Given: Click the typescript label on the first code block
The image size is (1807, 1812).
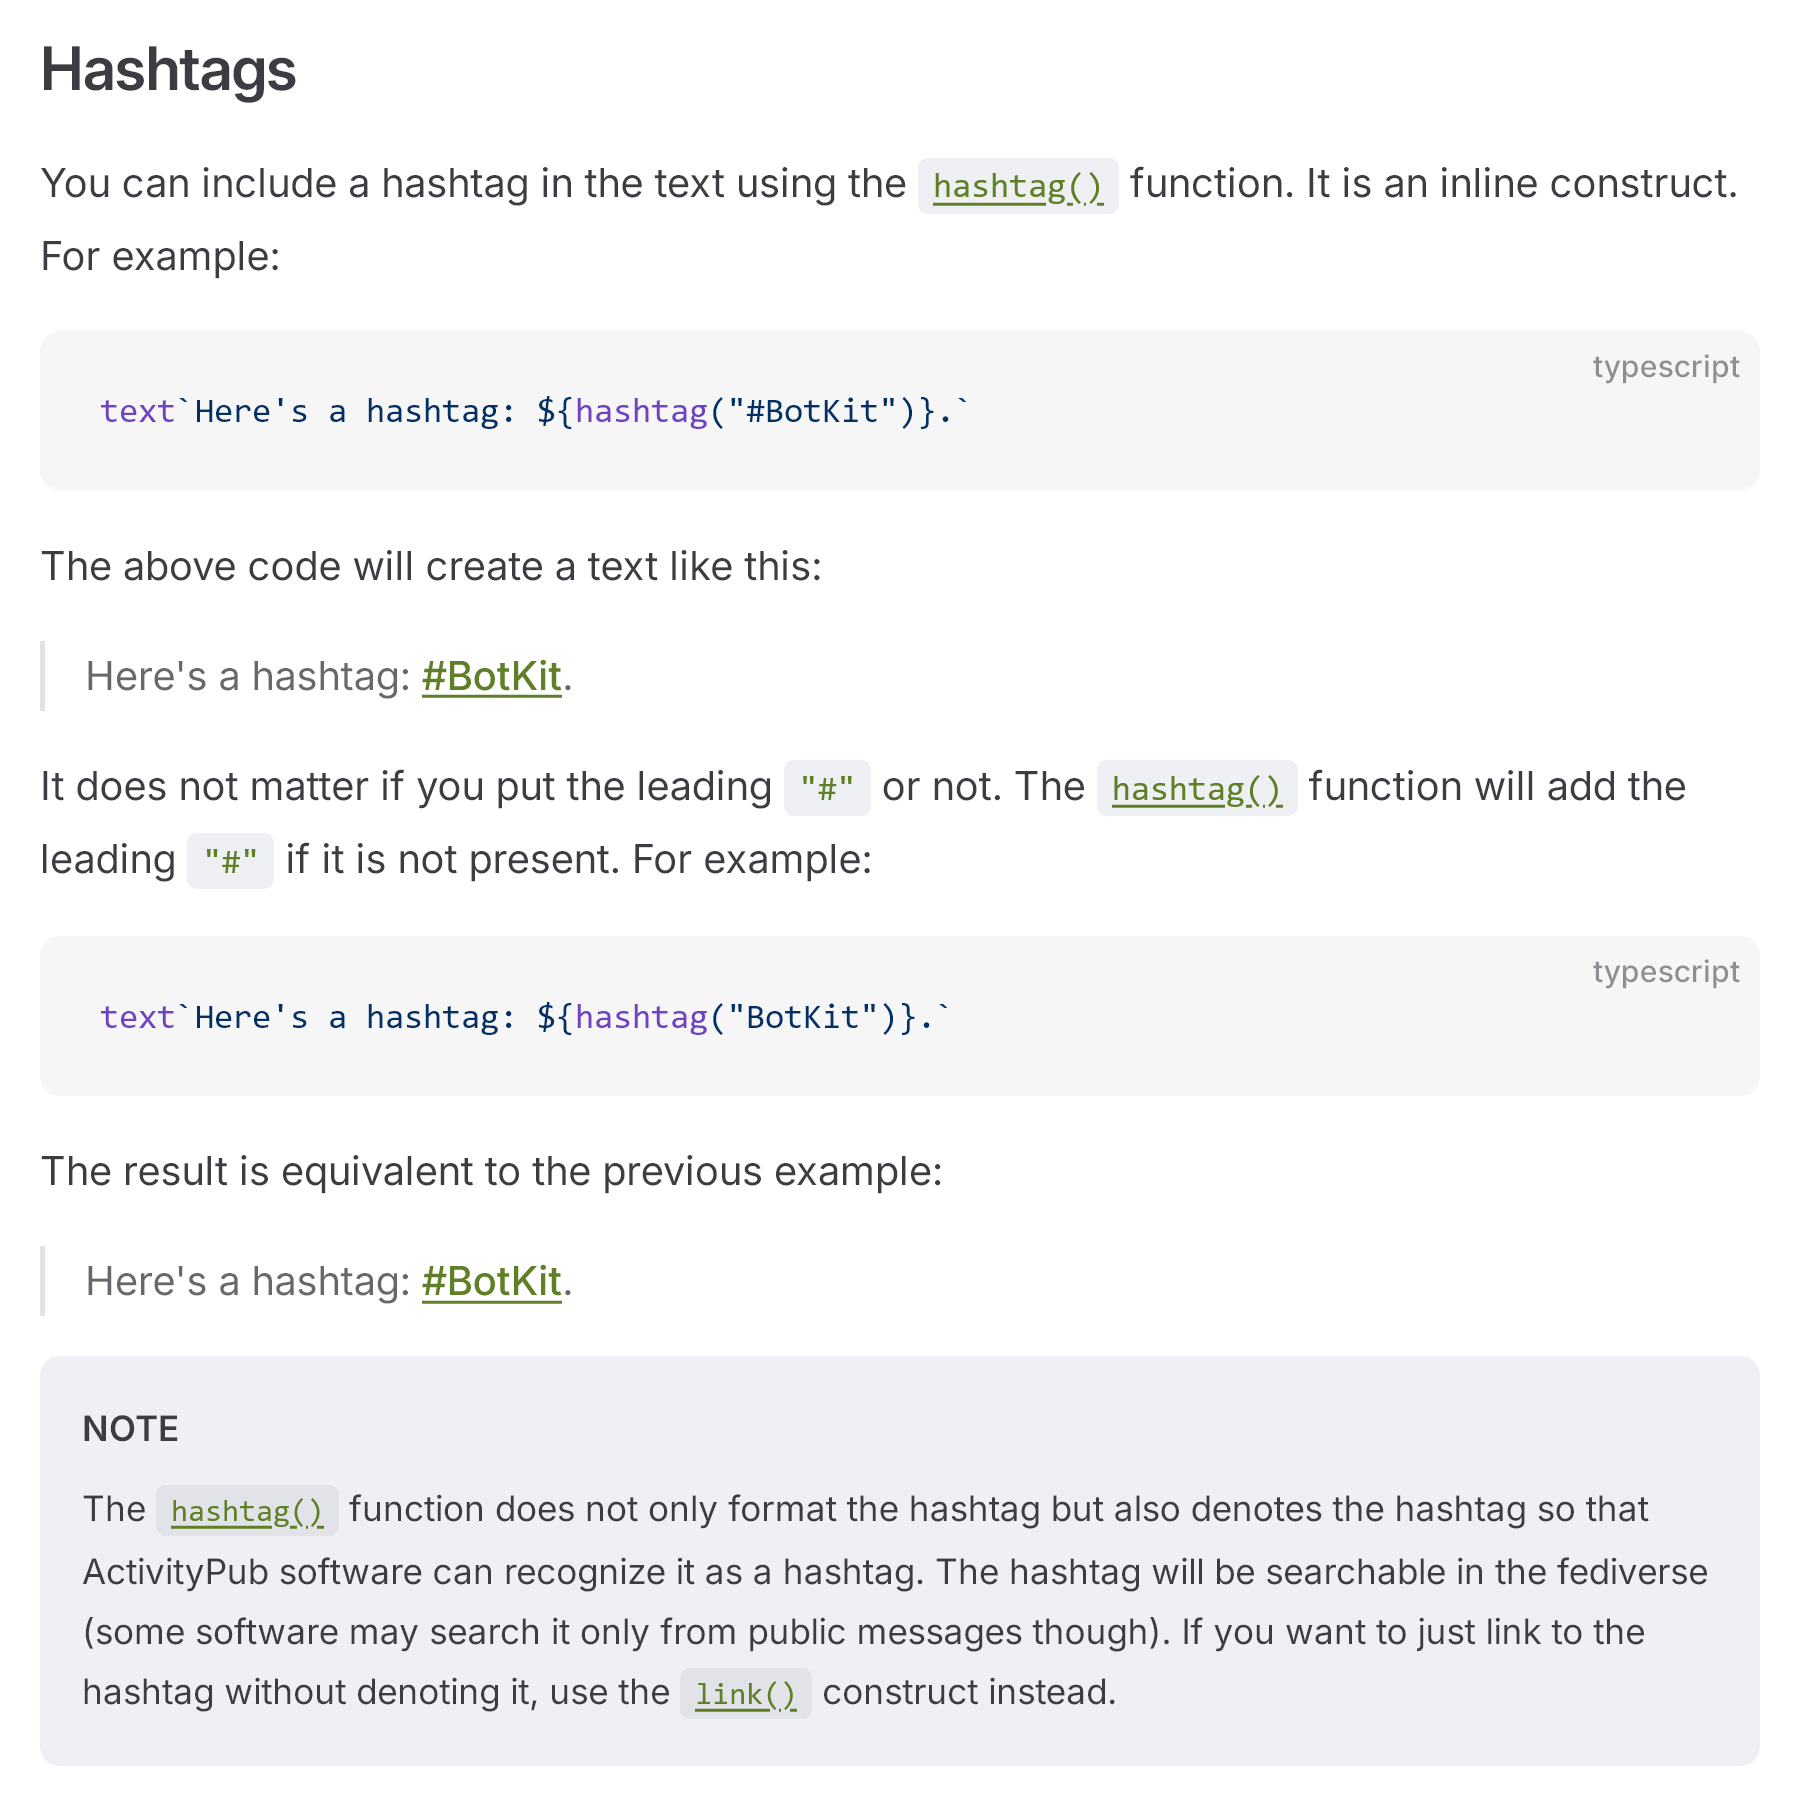Looking at the screenshot, I should [1665, 367].
